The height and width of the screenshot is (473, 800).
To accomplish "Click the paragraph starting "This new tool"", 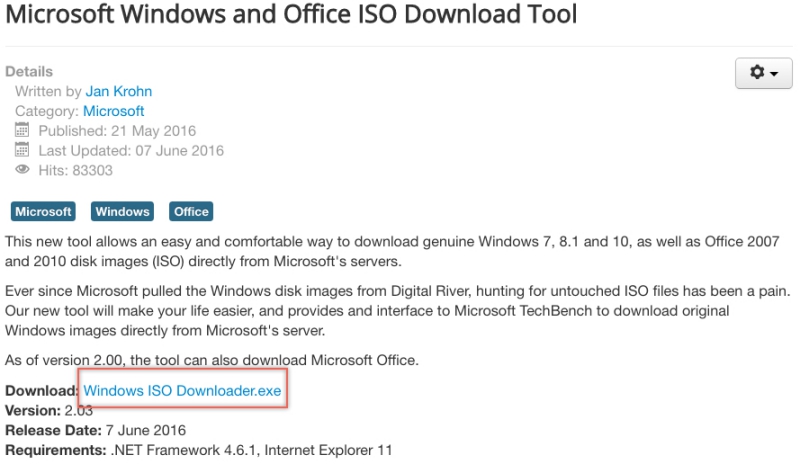I will (390, 252).
